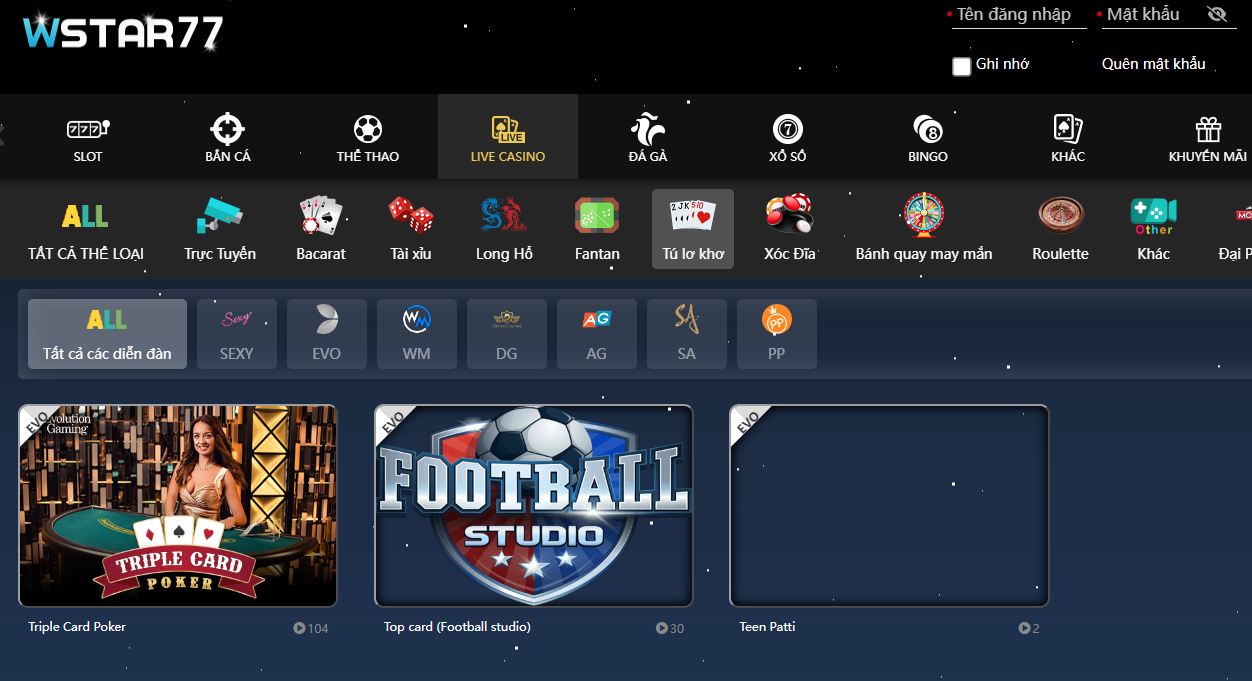Select Bacarat game type
The image size is (1252, 681).
click(321, 229)
